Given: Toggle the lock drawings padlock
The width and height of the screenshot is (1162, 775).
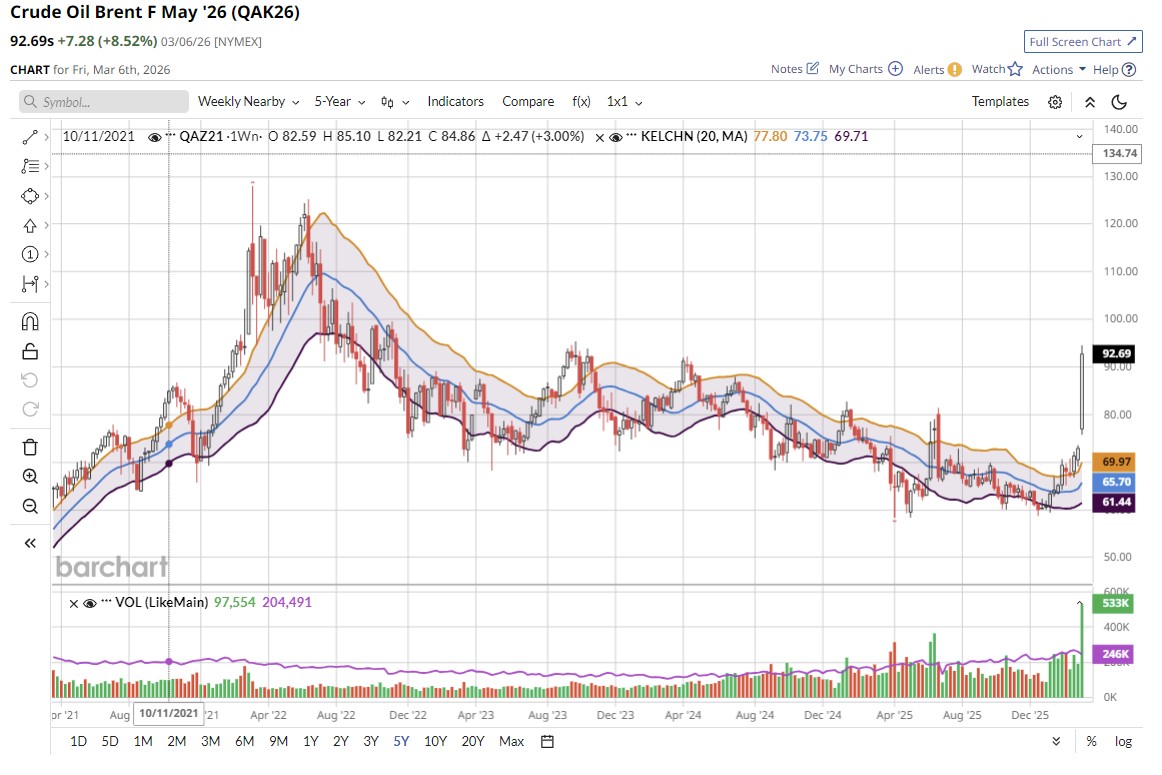Looking at the screenshot, I should point(30,350).
